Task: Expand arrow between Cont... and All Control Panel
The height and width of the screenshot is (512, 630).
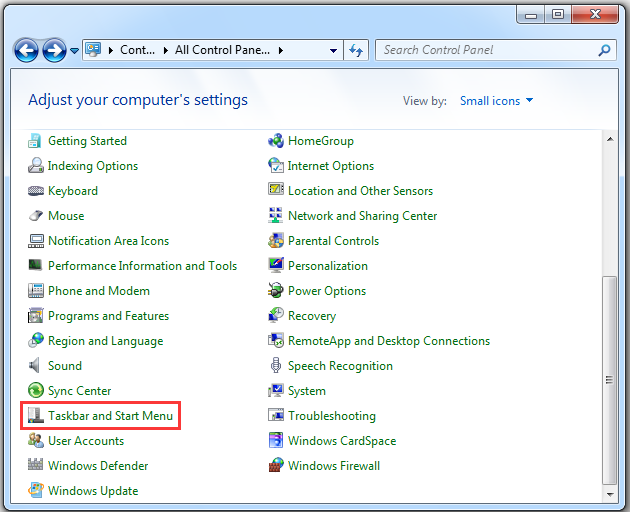Action: (166, 51)
